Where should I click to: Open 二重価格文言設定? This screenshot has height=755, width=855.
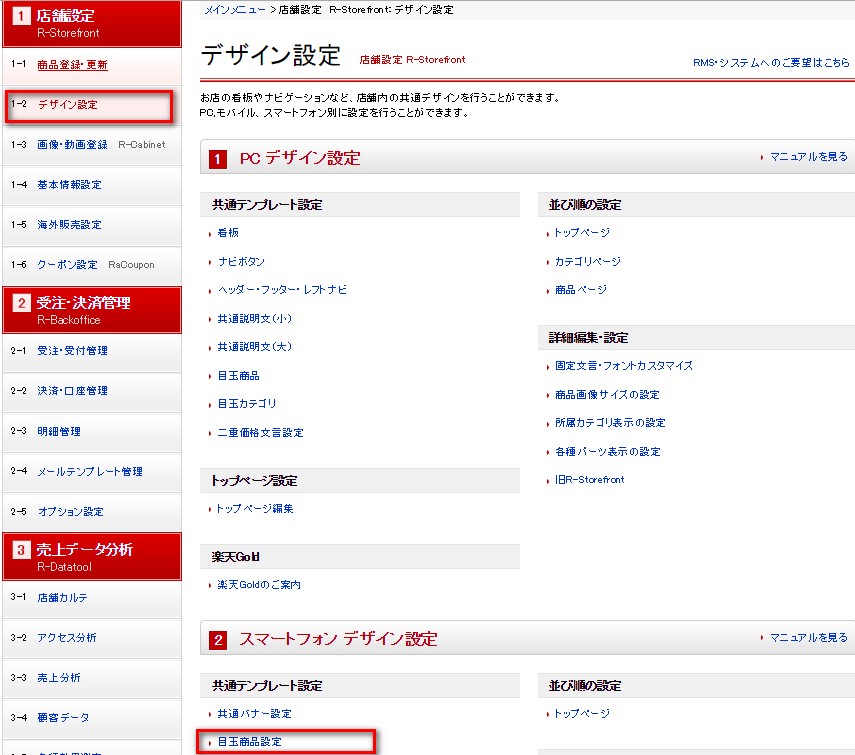[x=260, y=433]
